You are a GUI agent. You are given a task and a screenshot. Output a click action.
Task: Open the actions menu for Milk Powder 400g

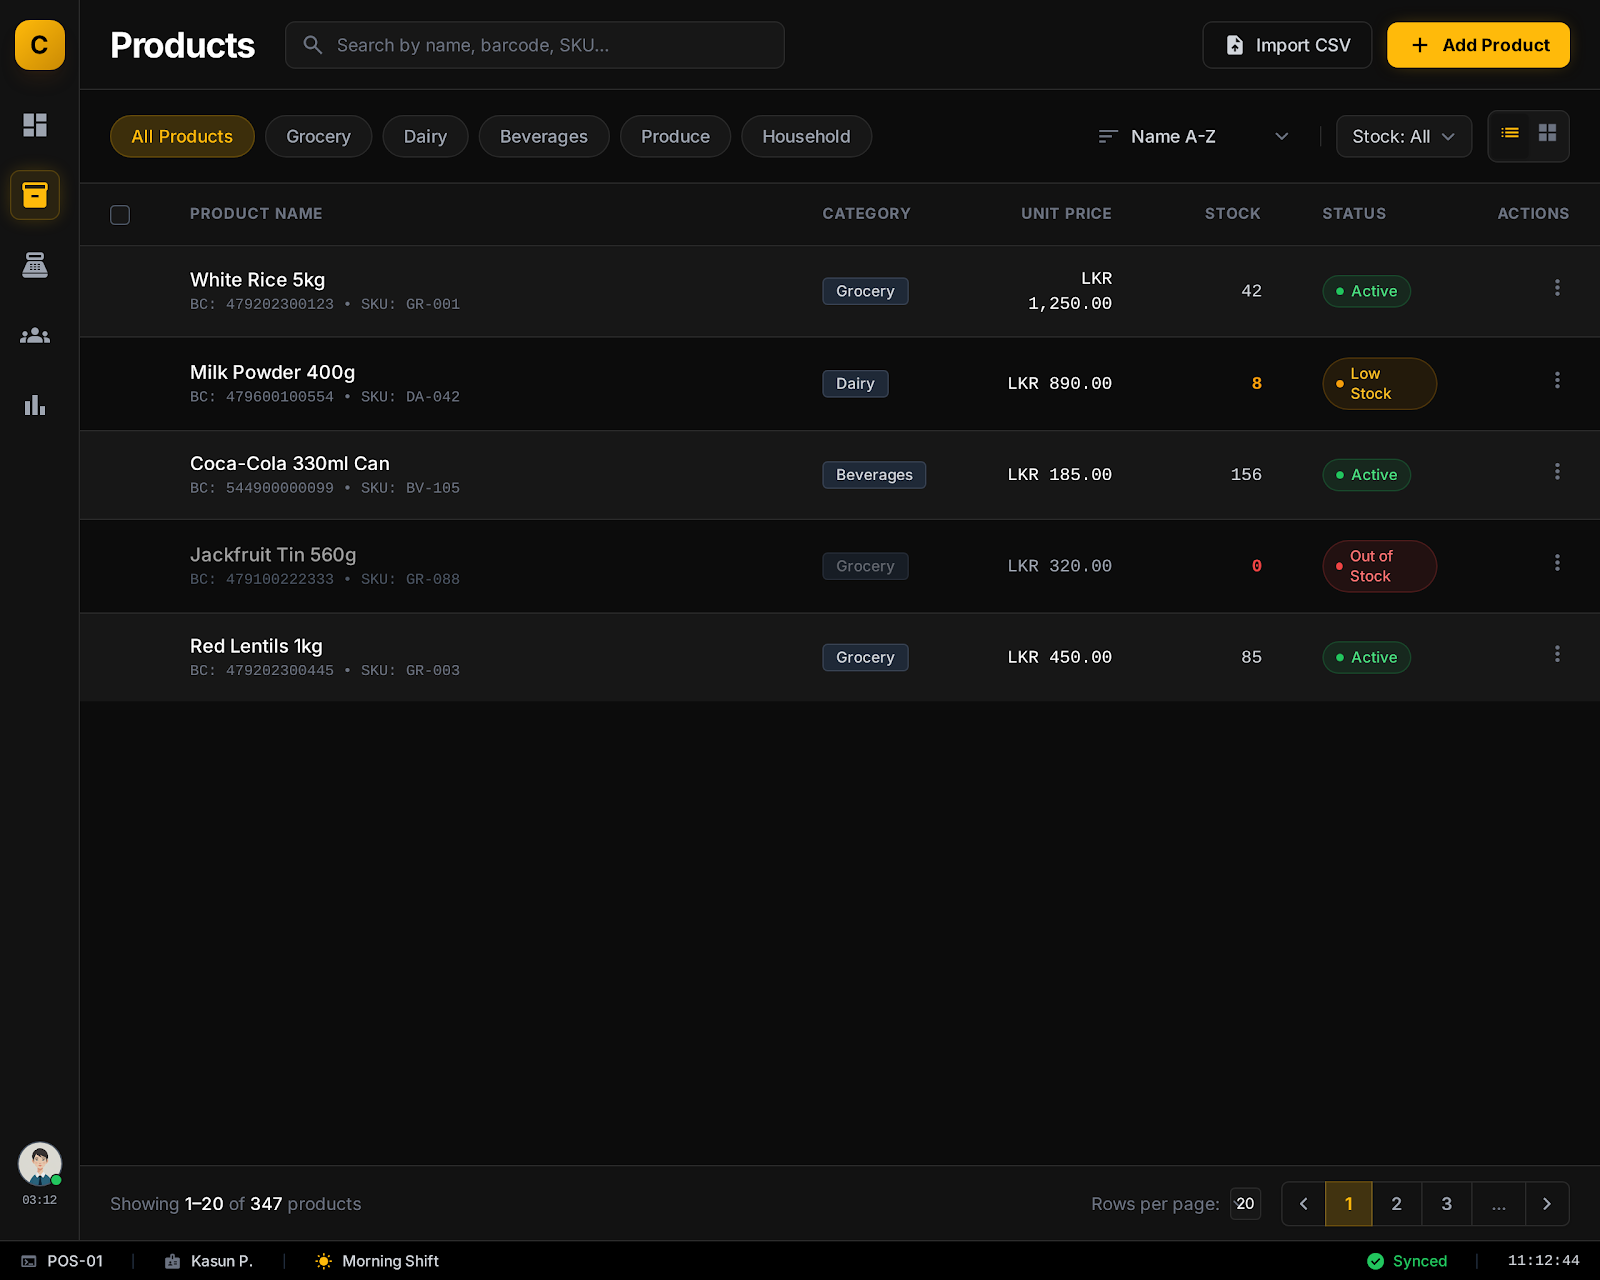[1557, 380]
